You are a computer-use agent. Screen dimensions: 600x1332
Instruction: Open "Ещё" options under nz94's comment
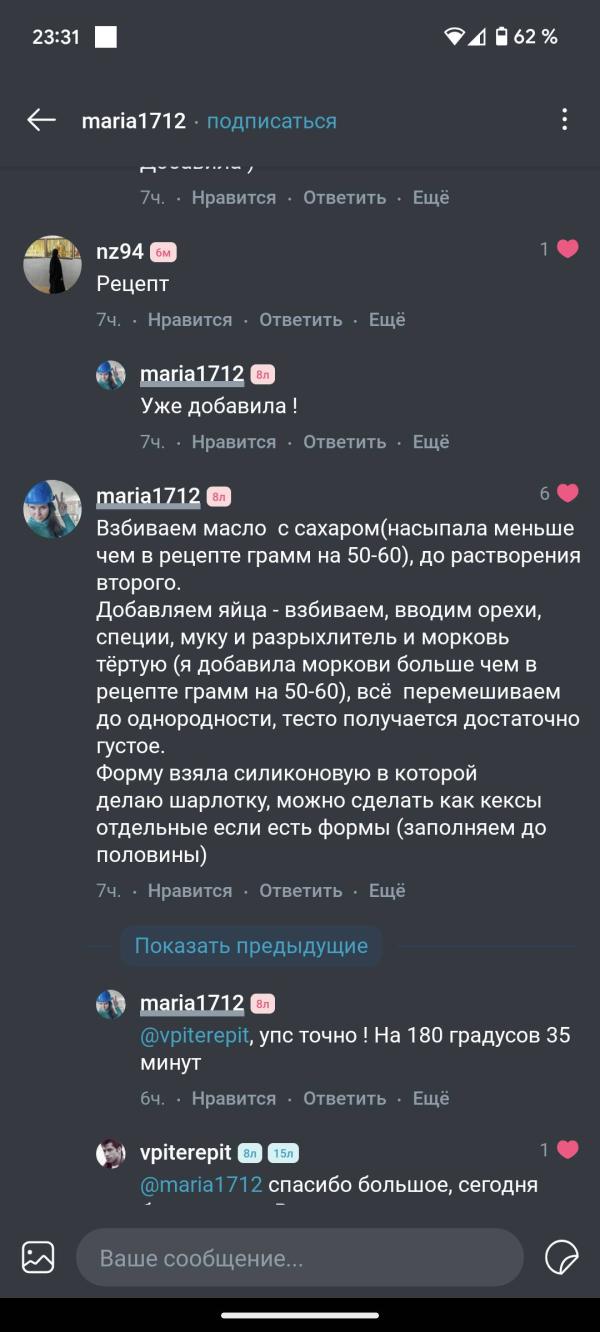pos(387,320)
